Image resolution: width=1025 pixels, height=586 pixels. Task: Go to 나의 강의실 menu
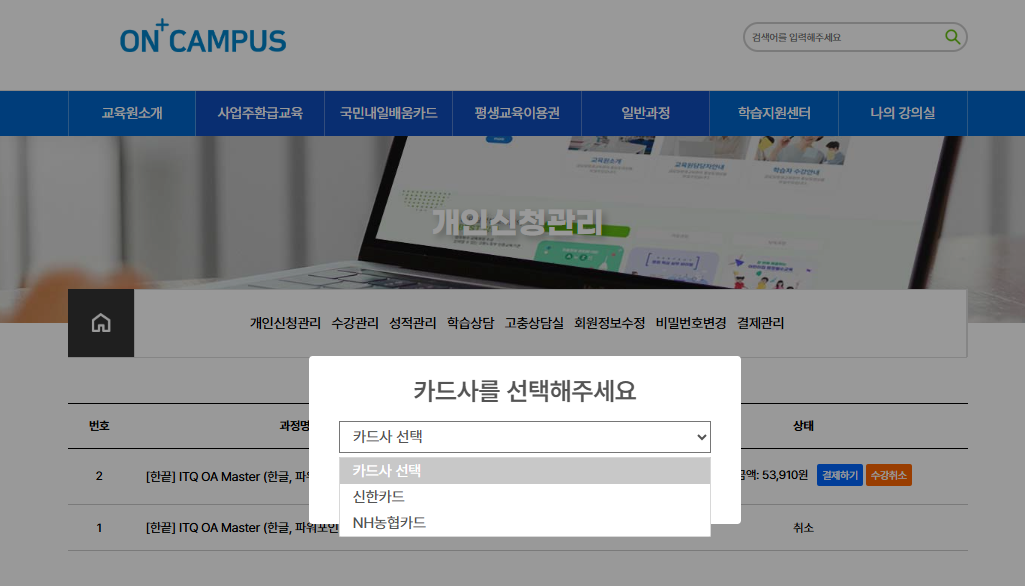click(x=902, y=113)
